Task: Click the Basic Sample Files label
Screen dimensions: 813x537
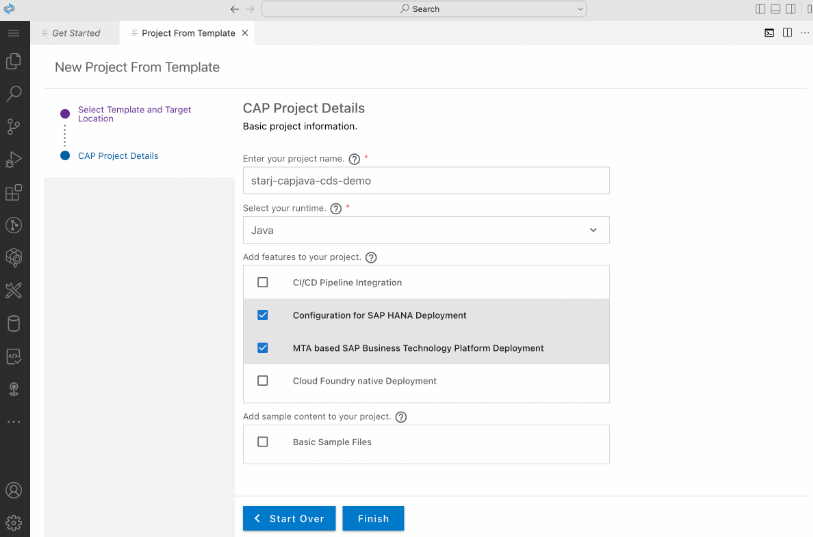Action: point(332,442)
